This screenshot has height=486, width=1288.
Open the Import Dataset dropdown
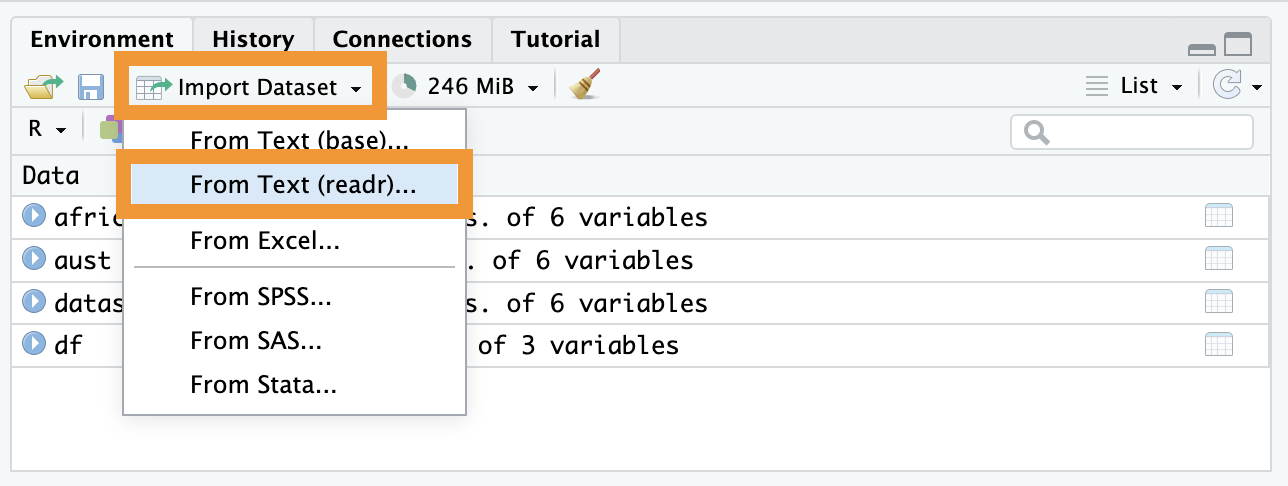tap(249, 87)
